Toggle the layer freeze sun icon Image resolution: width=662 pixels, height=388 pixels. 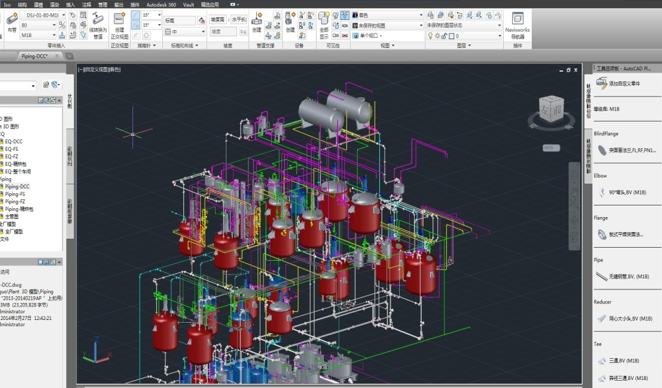pyautogui.click(x=437, y=36)
